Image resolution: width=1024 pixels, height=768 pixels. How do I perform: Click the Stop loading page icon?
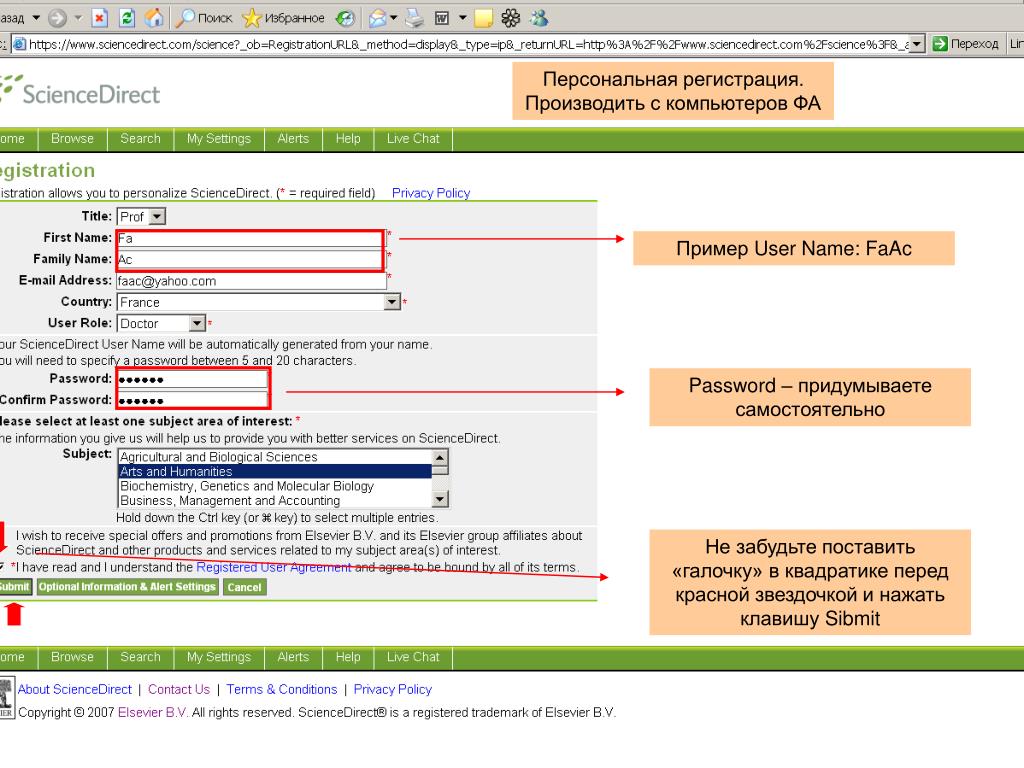[99, 18]
